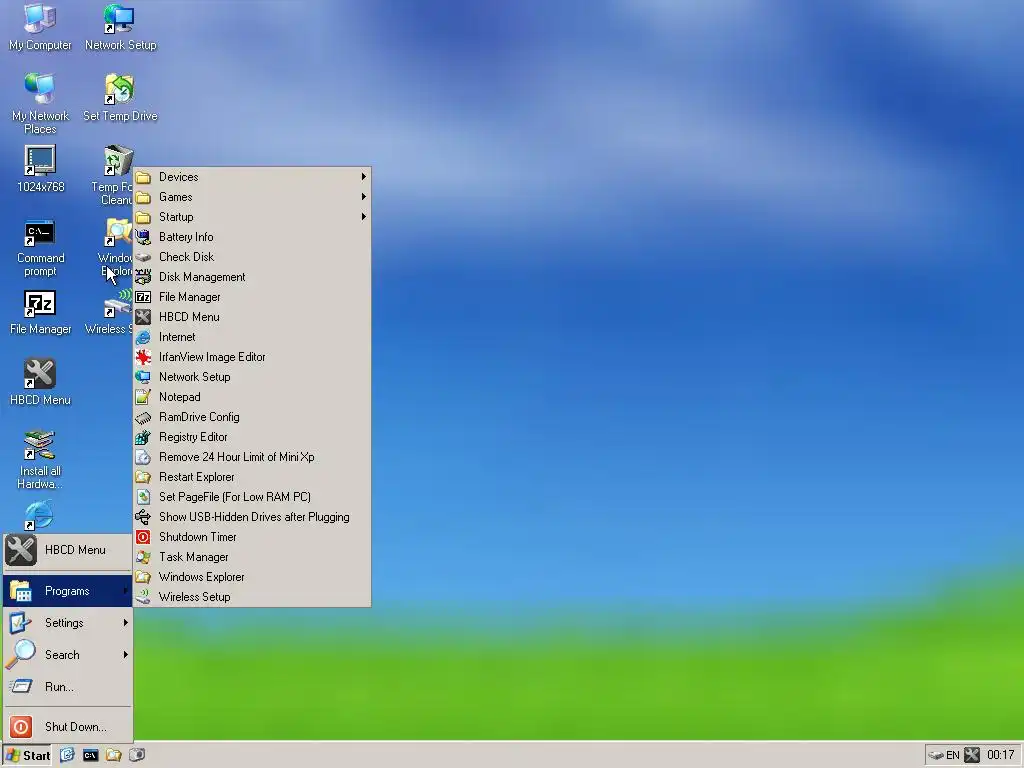Click clock showing 00:17
Viewport: 1024px width, 768px height.
click(x=1000, y=755)
